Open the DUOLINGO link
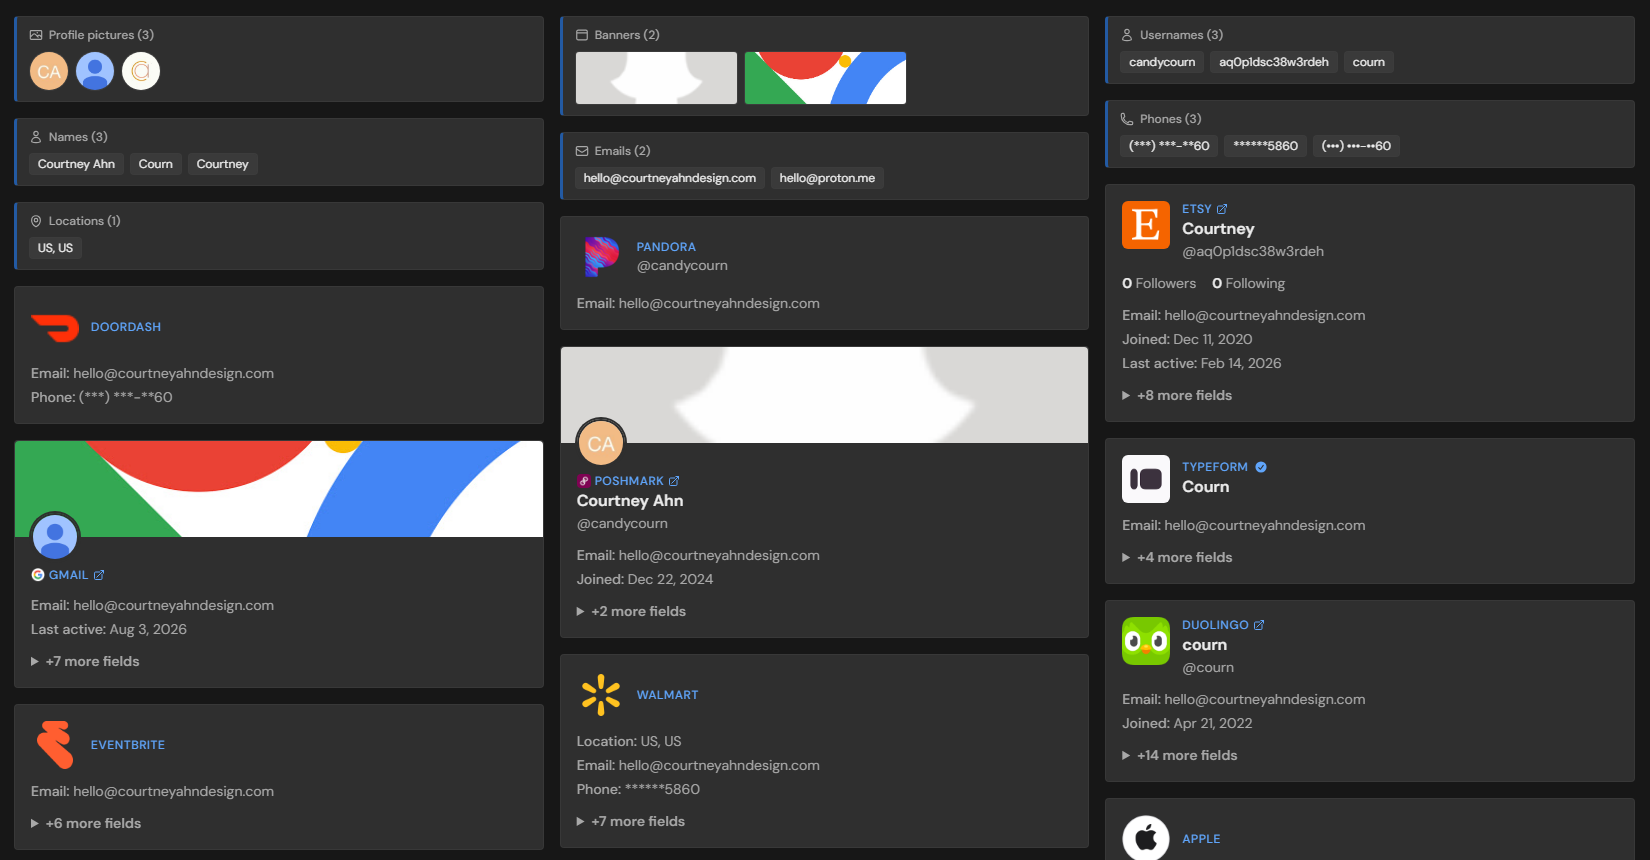The width and height of the screenshot is (1650, 860). (x=1215, y=625)
